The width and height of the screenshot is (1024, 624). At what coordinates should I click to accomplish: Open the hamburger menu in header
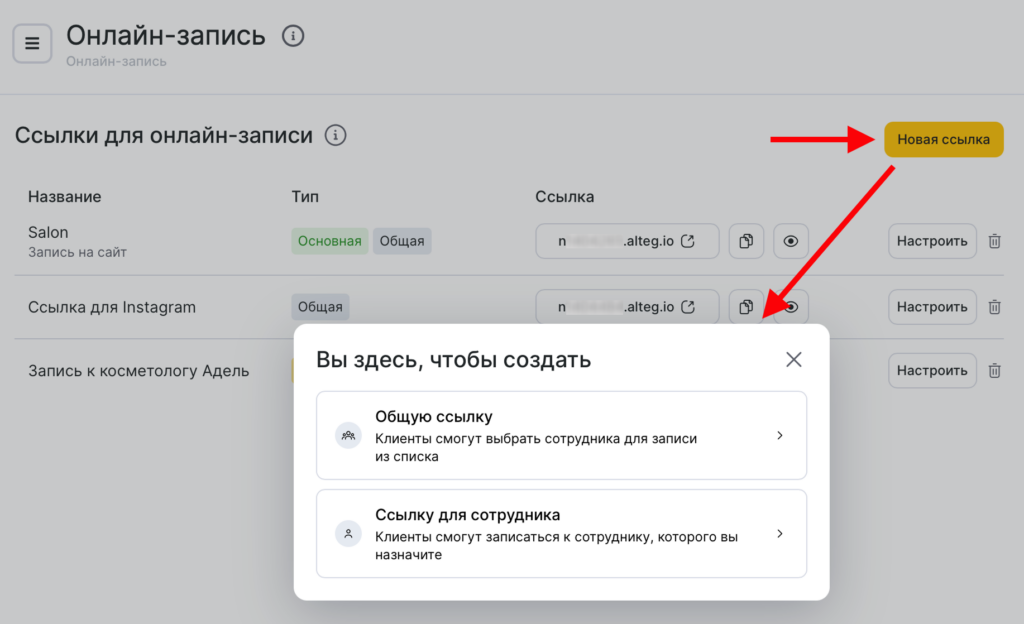[32, 44]
